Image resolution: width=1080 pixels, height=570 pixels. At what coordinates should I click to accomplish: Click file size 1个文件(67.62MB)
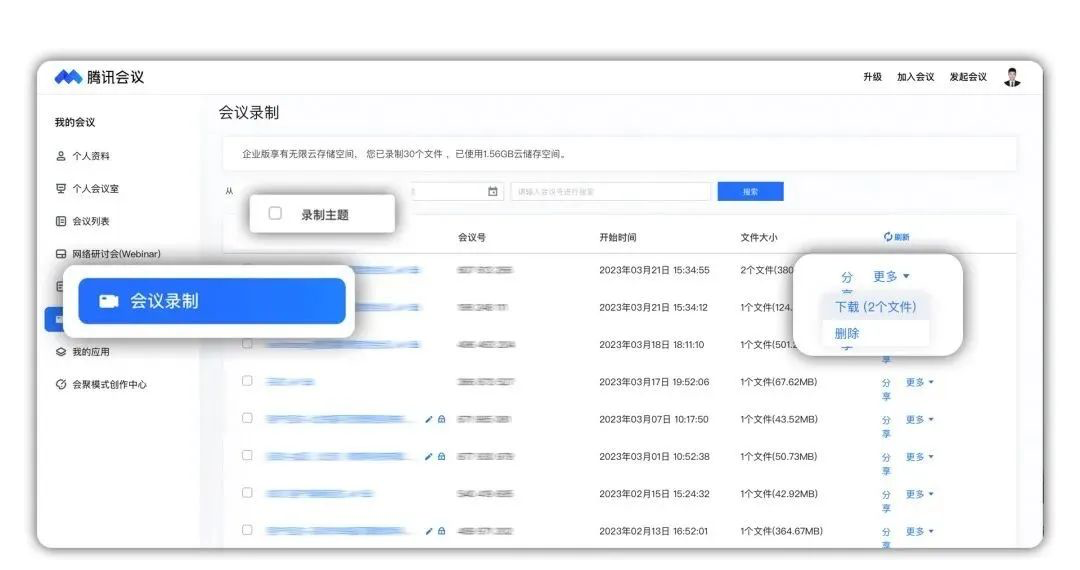tap(779, 381)
